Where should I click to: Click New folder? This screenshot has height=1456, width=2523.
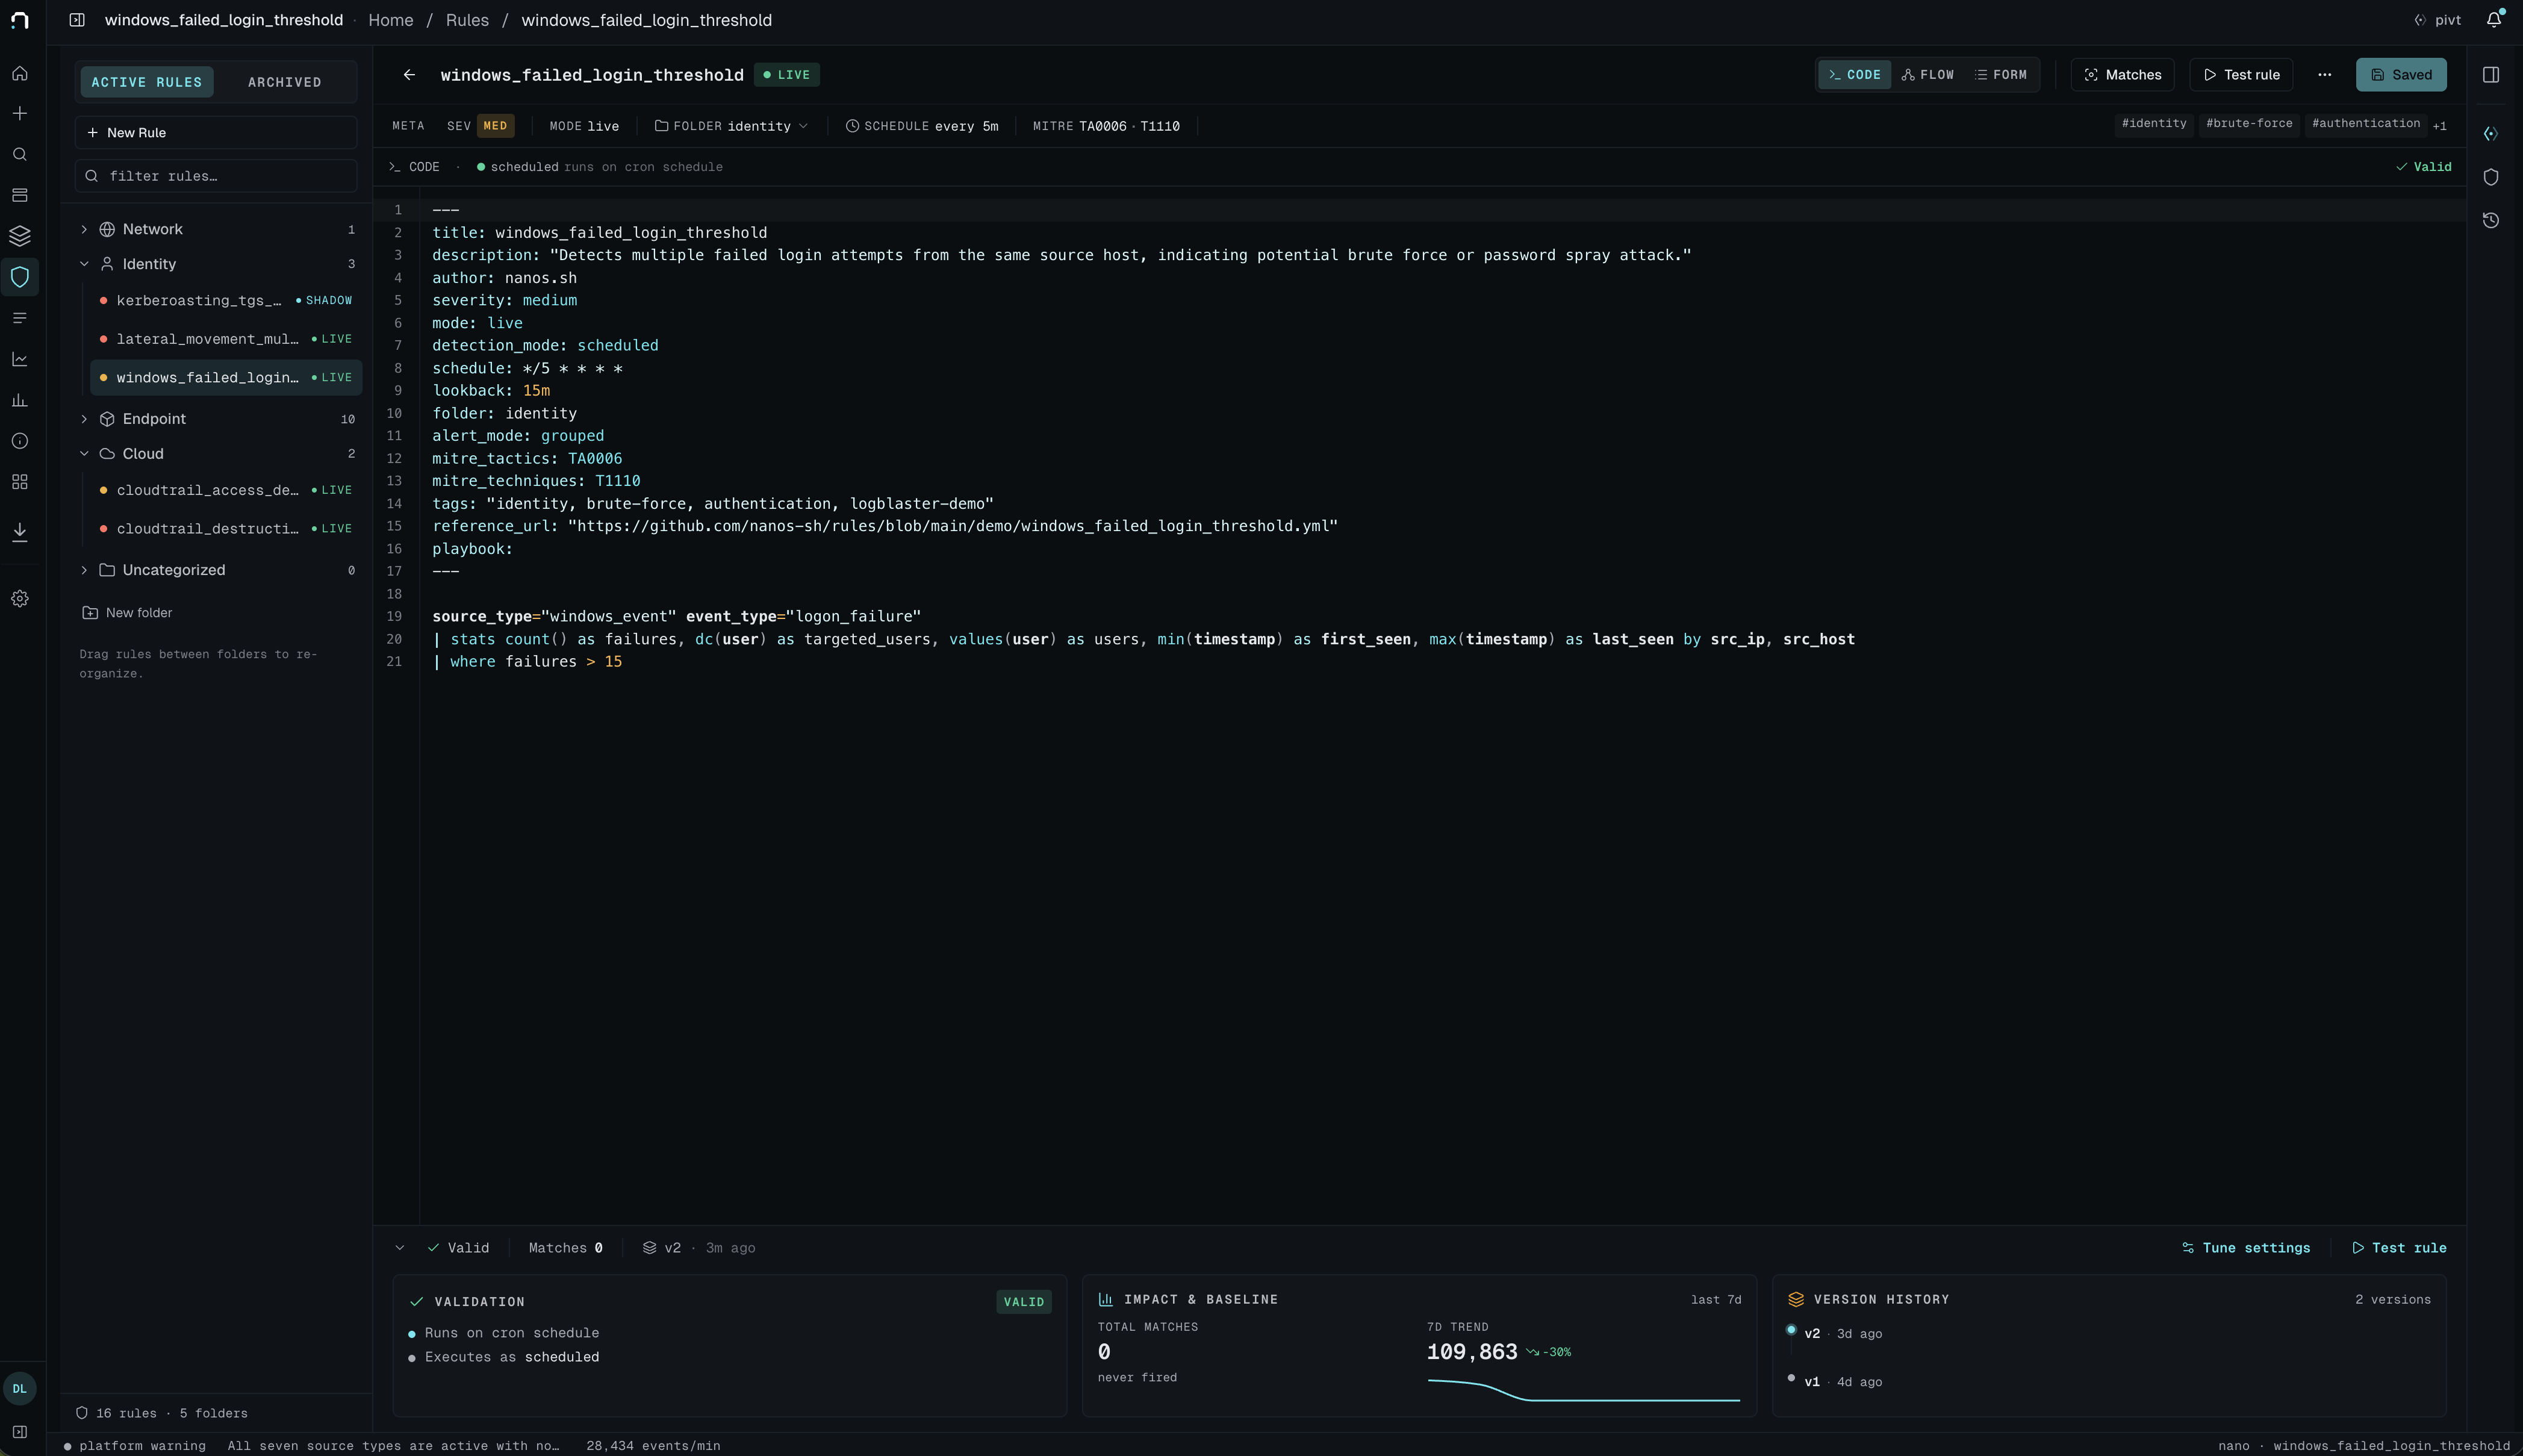click(x=127, y=613)
